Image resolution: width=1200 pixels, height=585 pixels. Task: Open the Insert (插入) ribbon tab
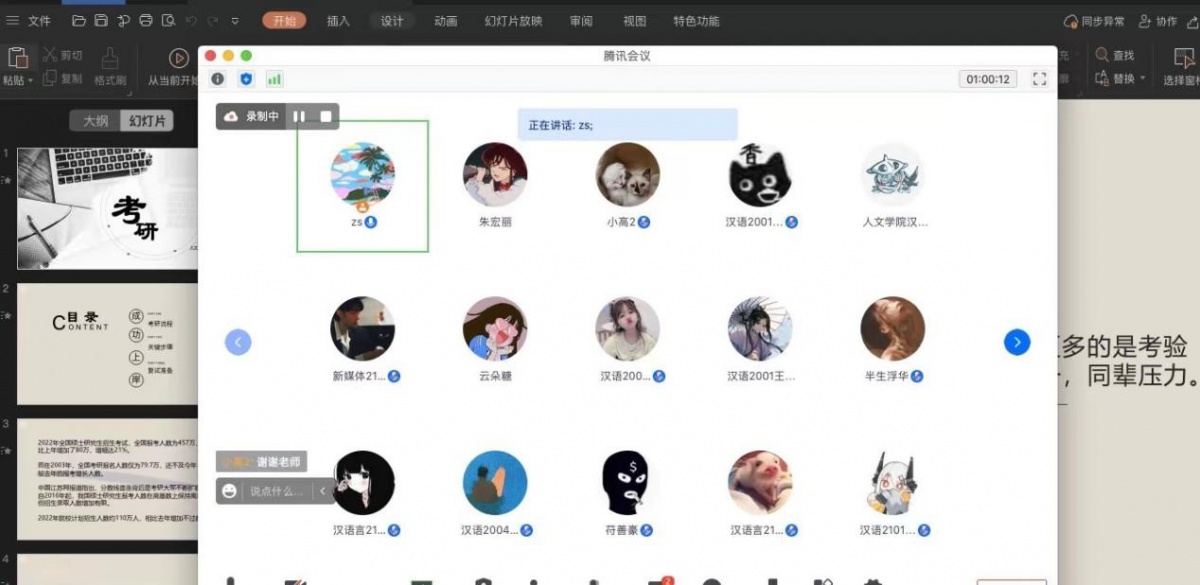338,21
